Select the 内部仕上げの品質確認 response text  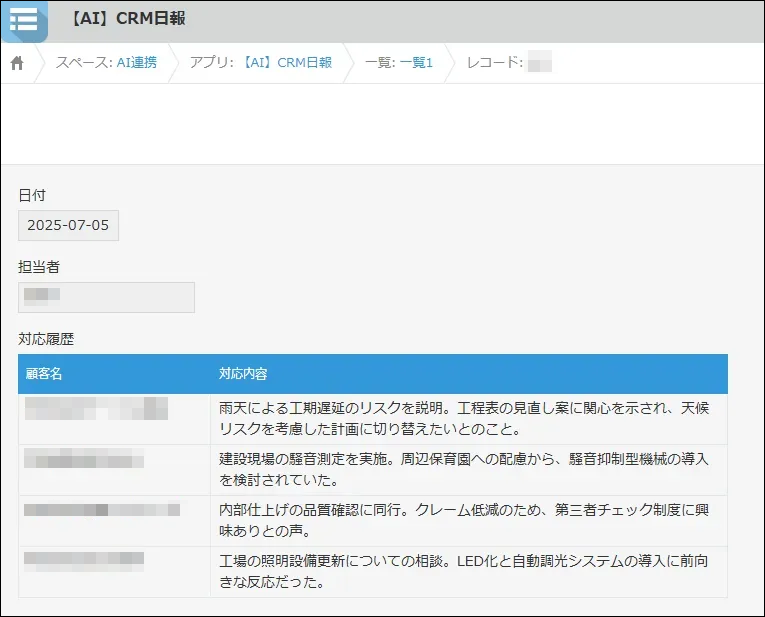pyautogui.click(x=463, y=520)
